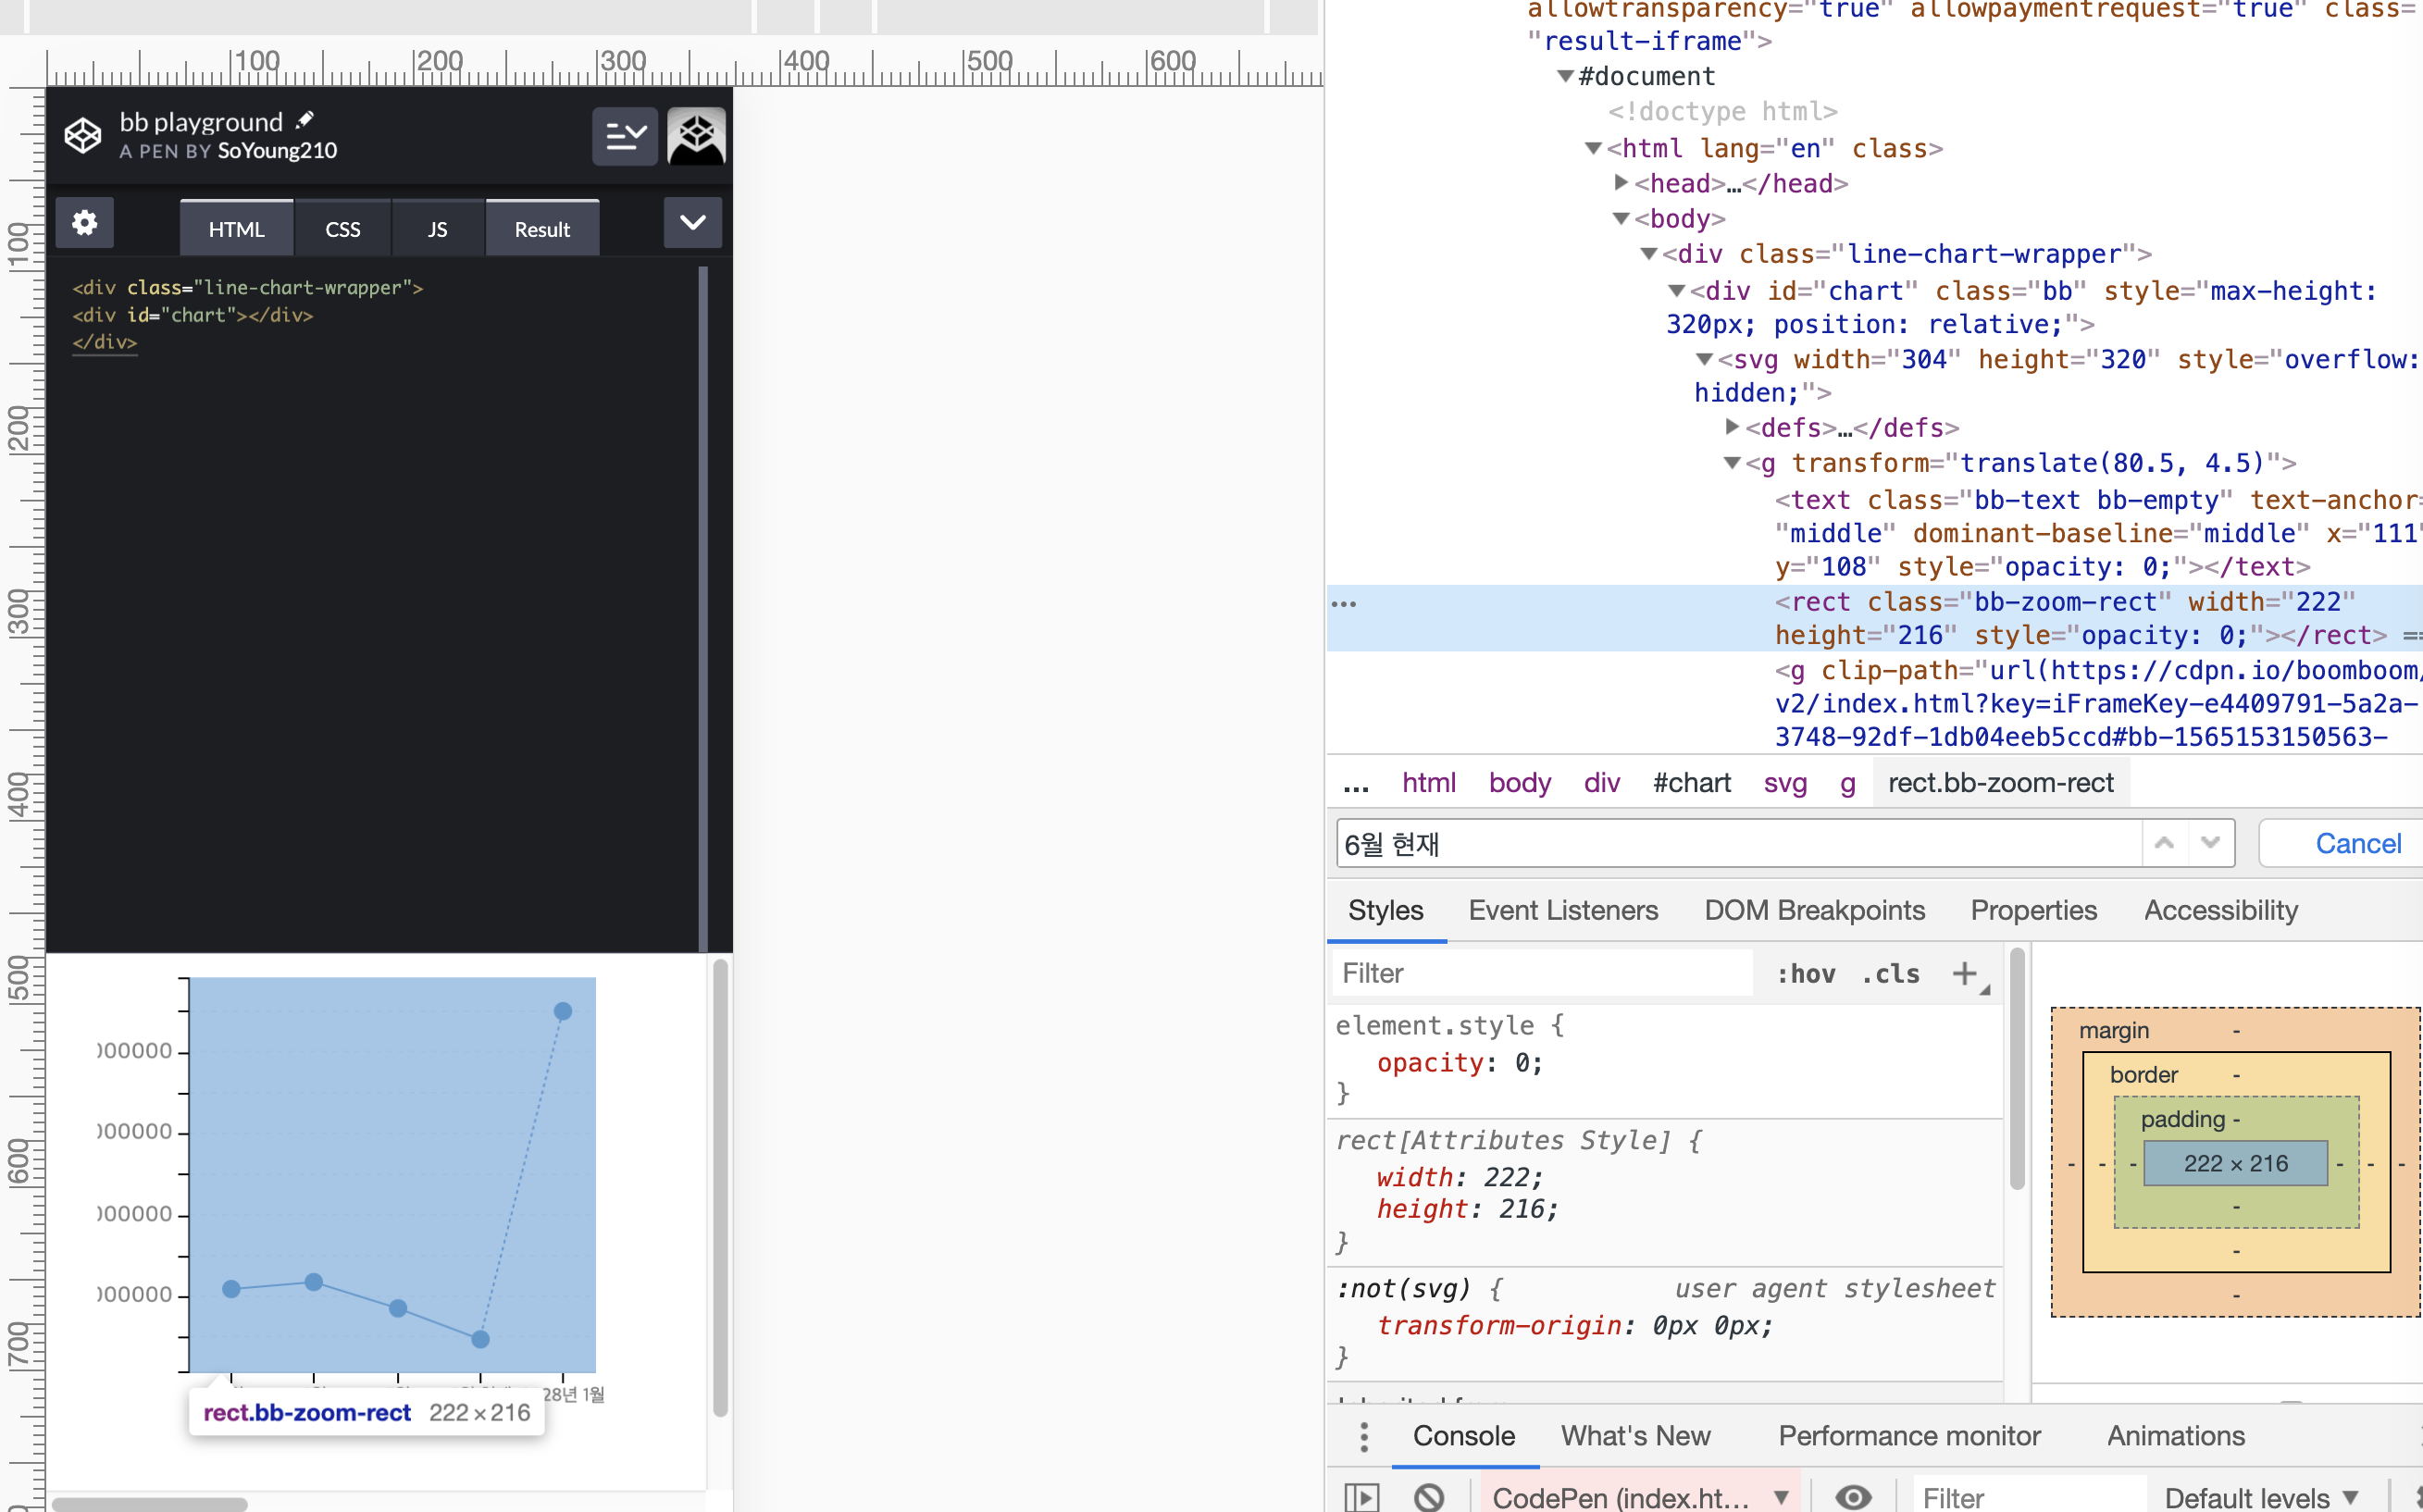Open the pen settings gear icon

coord(85,222)
